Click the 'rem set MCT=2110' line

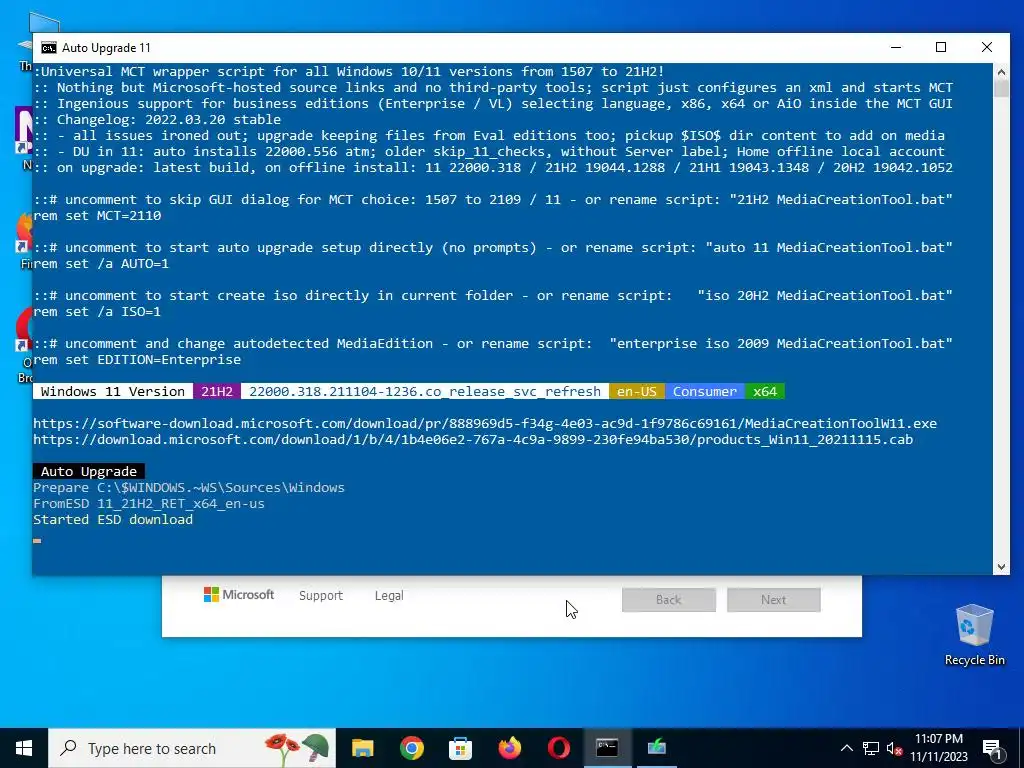pyautogui.click(x=97, y=216)
